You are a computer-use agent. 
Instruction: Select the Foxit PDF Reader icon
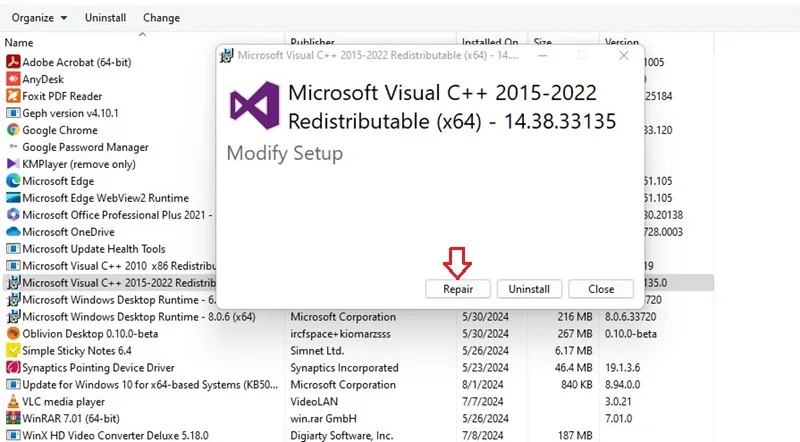pos(13,95)
